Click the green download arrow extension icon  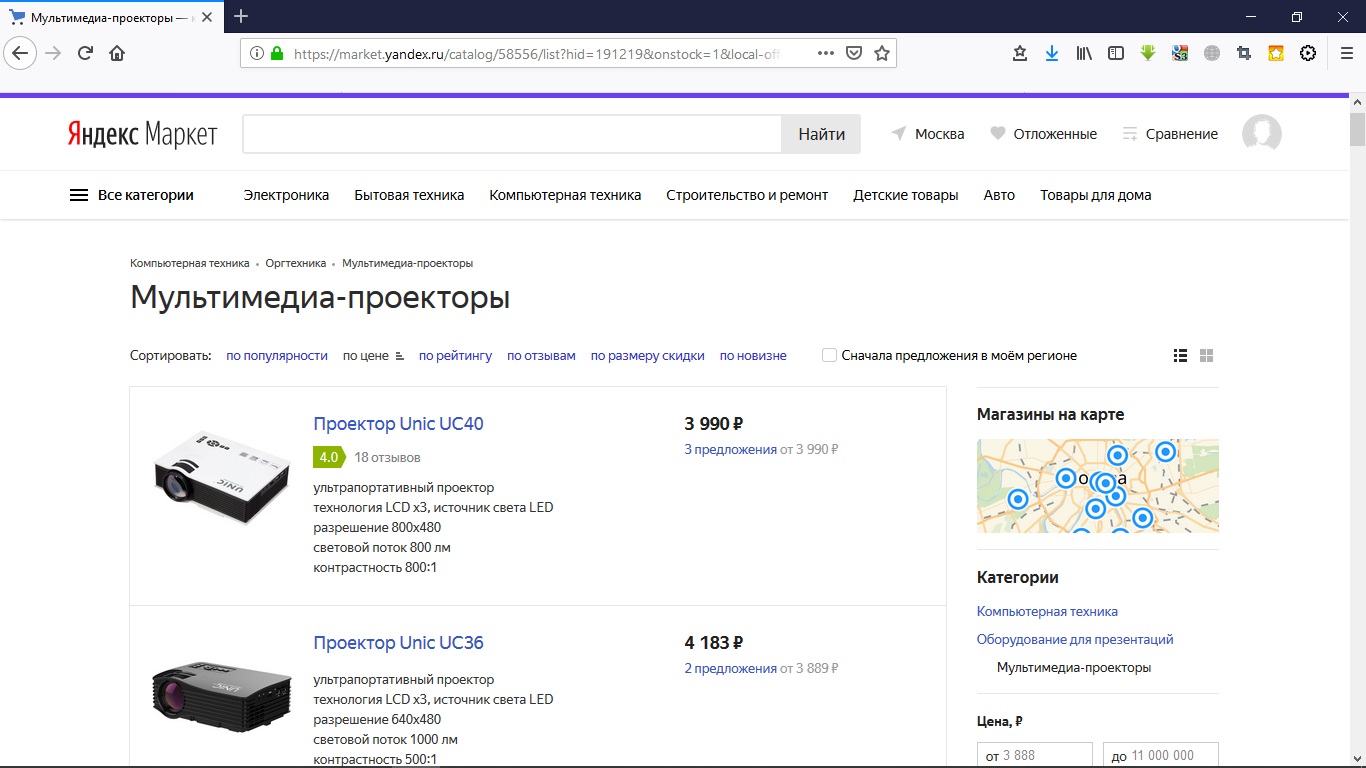(1148, 53)
